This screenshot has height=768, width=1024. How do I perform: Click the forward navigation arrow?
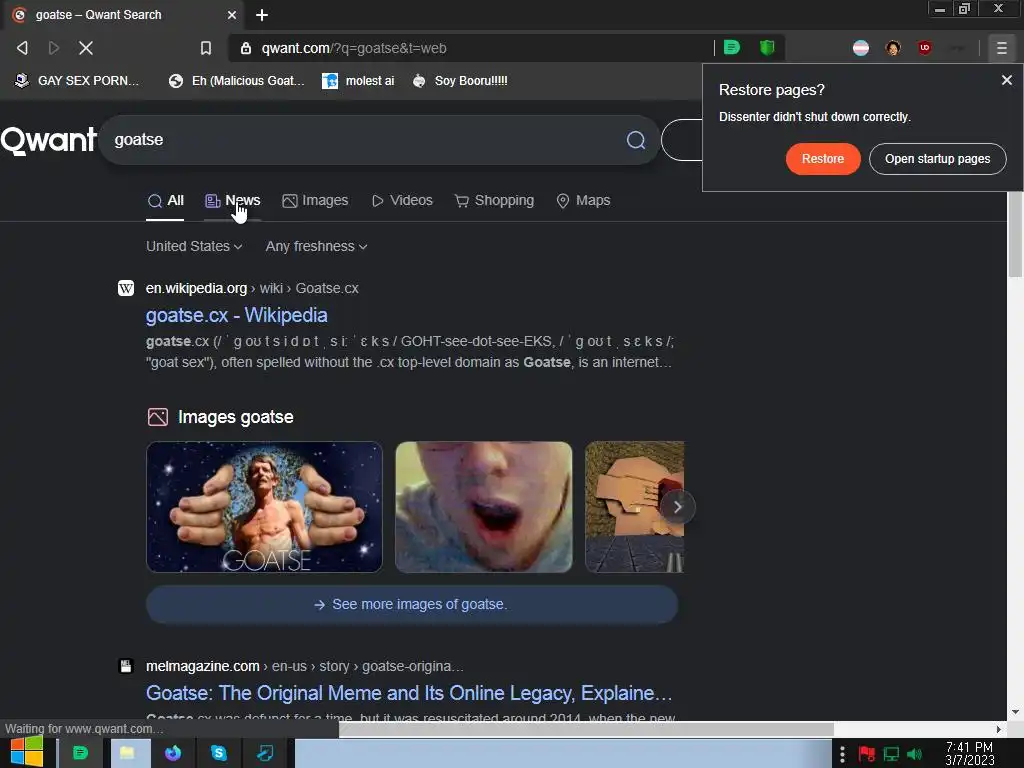click(x=54, y=48)
